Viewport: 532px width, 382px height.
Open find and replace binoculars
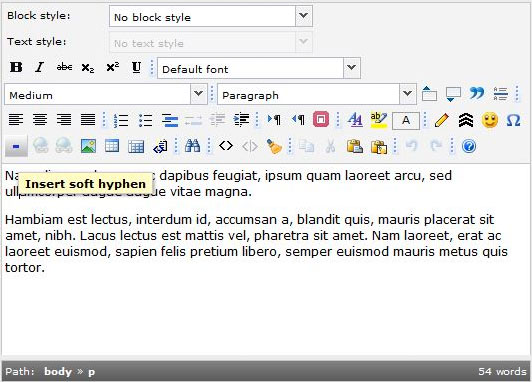pyautogui.click(x=192, y=146)
